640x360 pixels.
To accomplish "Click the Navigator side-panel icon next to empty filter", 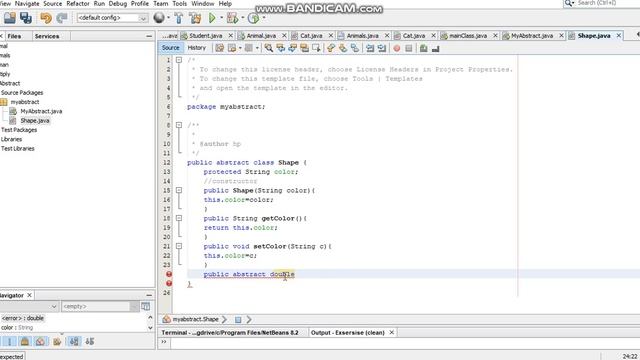I will coord(145,306).
